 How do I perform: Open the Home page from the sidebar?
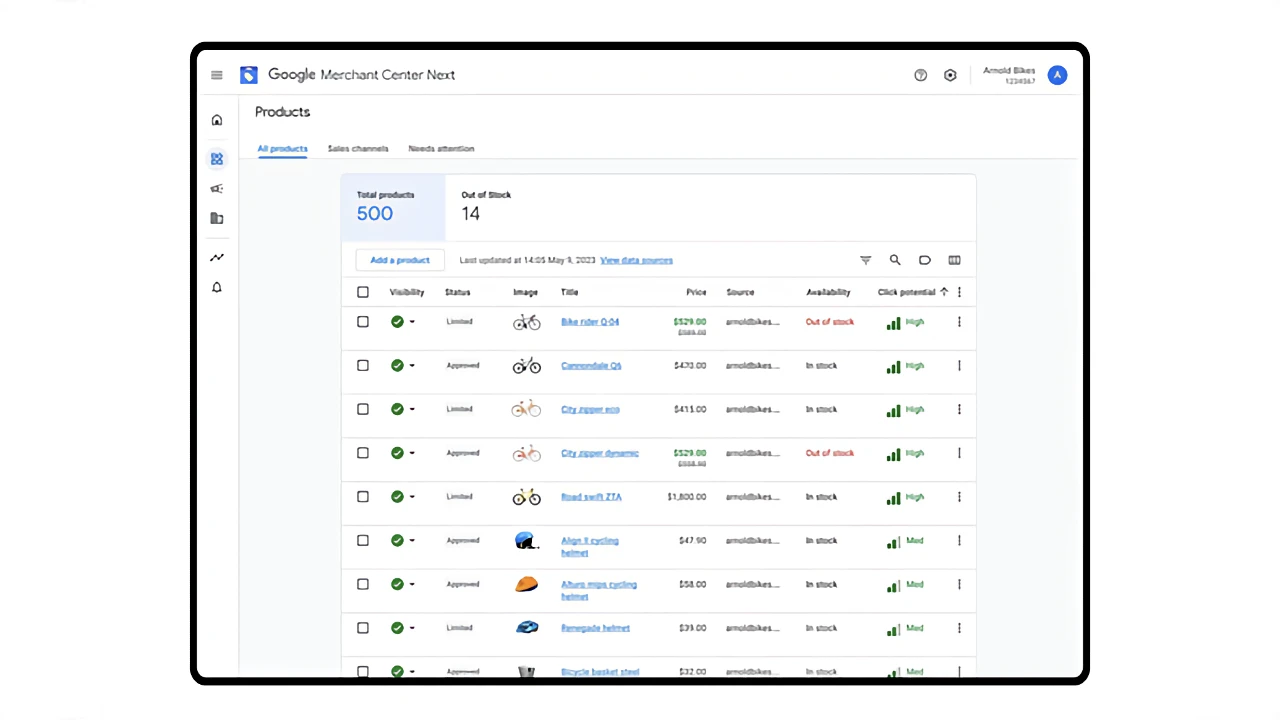tap(217, 120)
